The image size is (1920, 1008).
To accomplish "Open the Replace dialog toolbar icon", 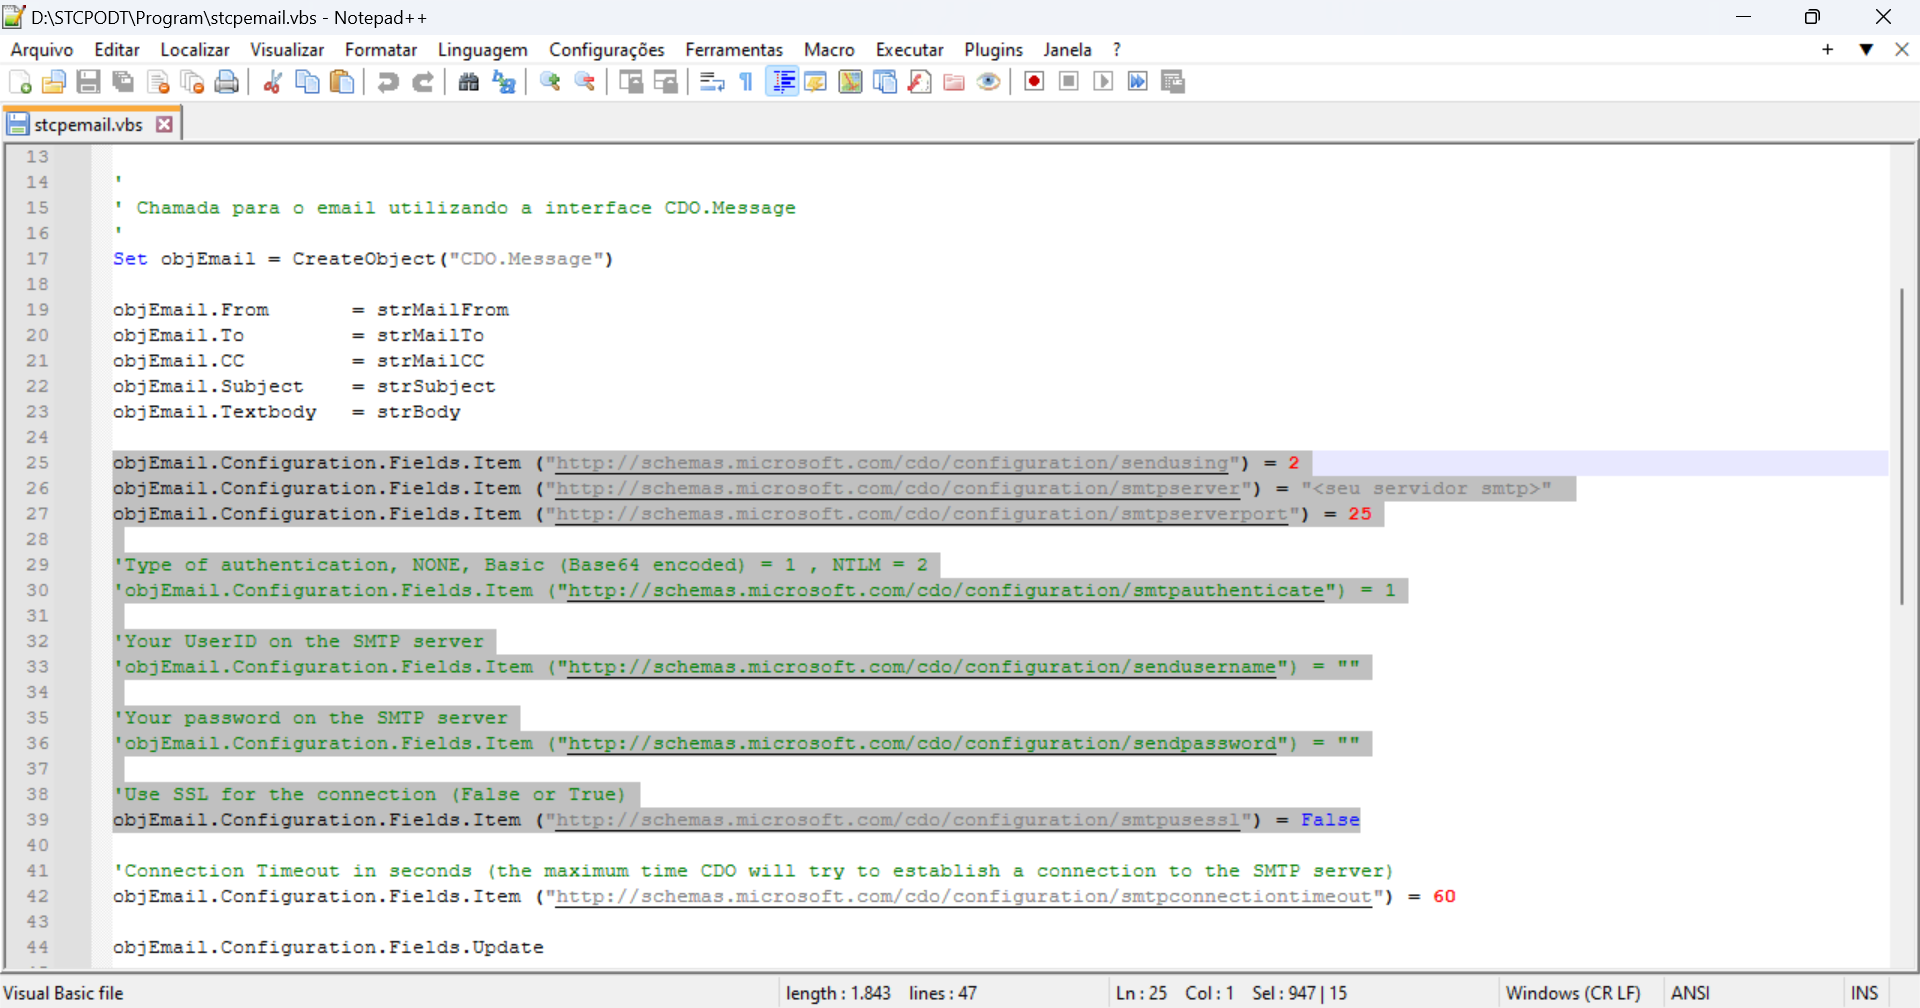I will coord(504,82).
